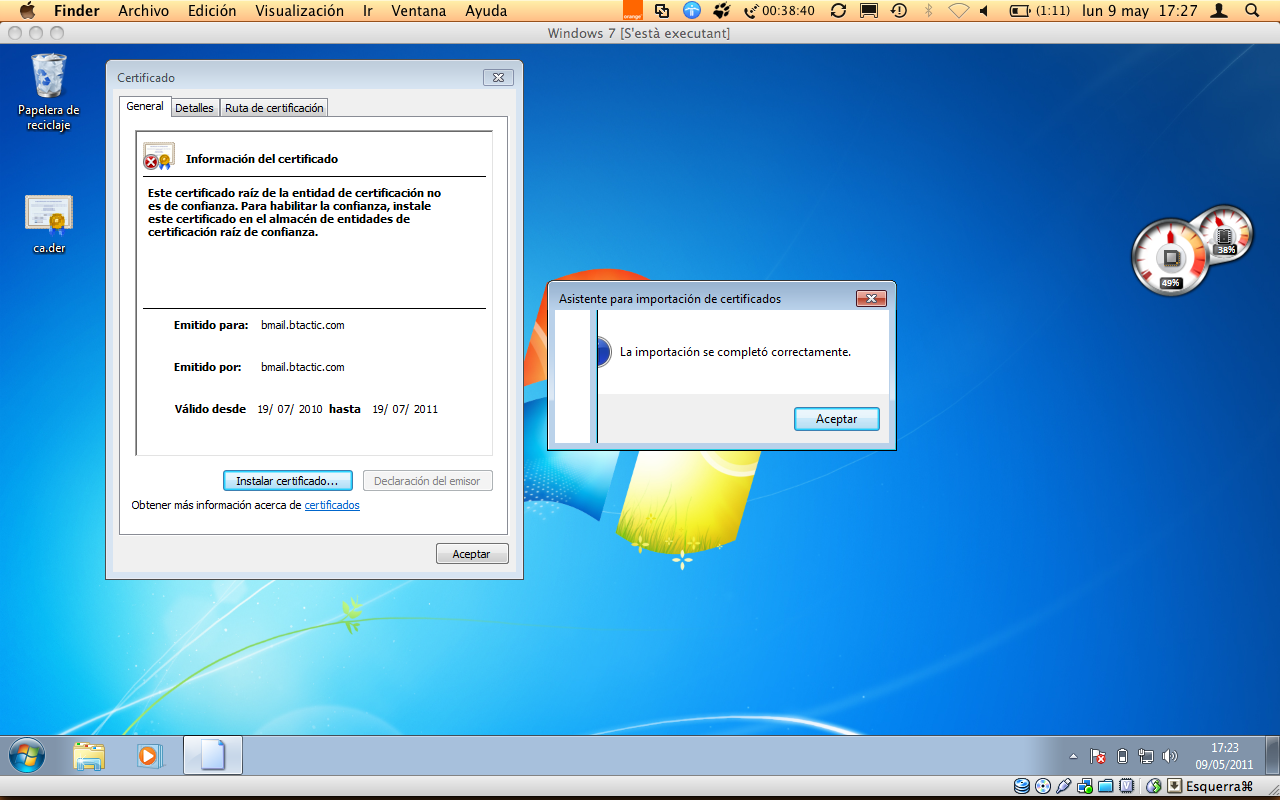Image resolution: width=1280 pixels, height=800 pixels.
Task: Open the Ir menu
Action: pyautogui.click(x=368, y=11)
